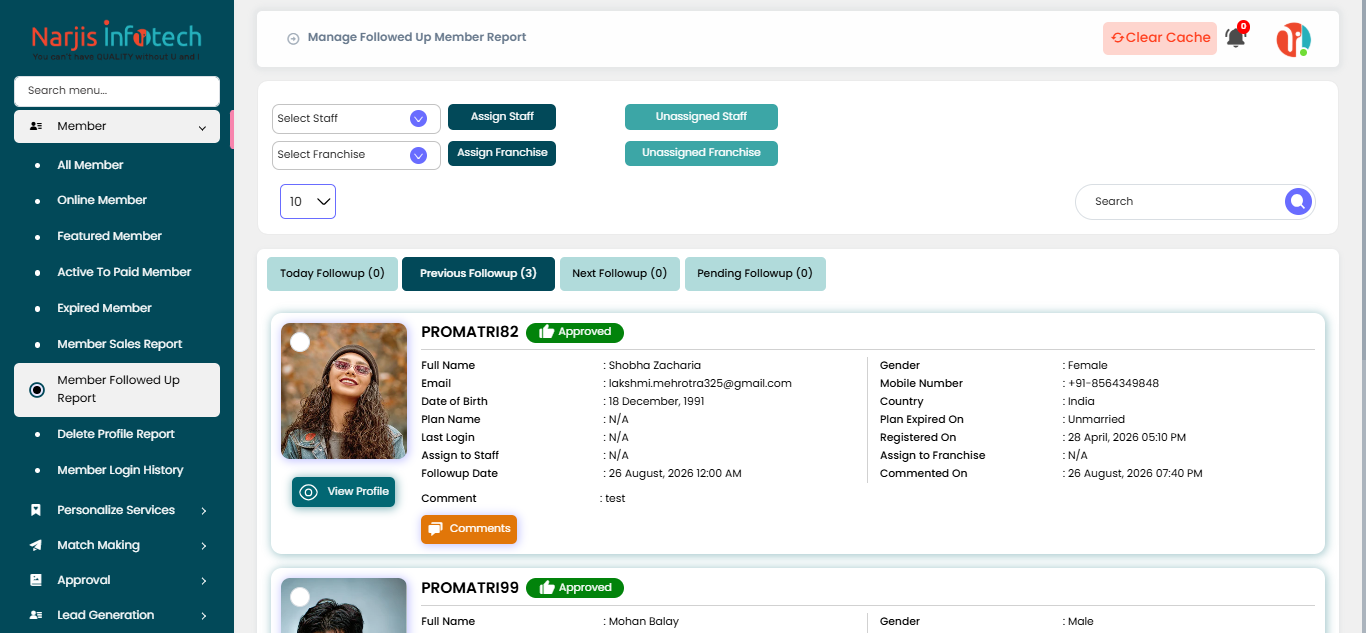This screenshot has height=633, width=1366.
Task: Click mobile number +91-8564349848
Action: [x=1113, y=383]
